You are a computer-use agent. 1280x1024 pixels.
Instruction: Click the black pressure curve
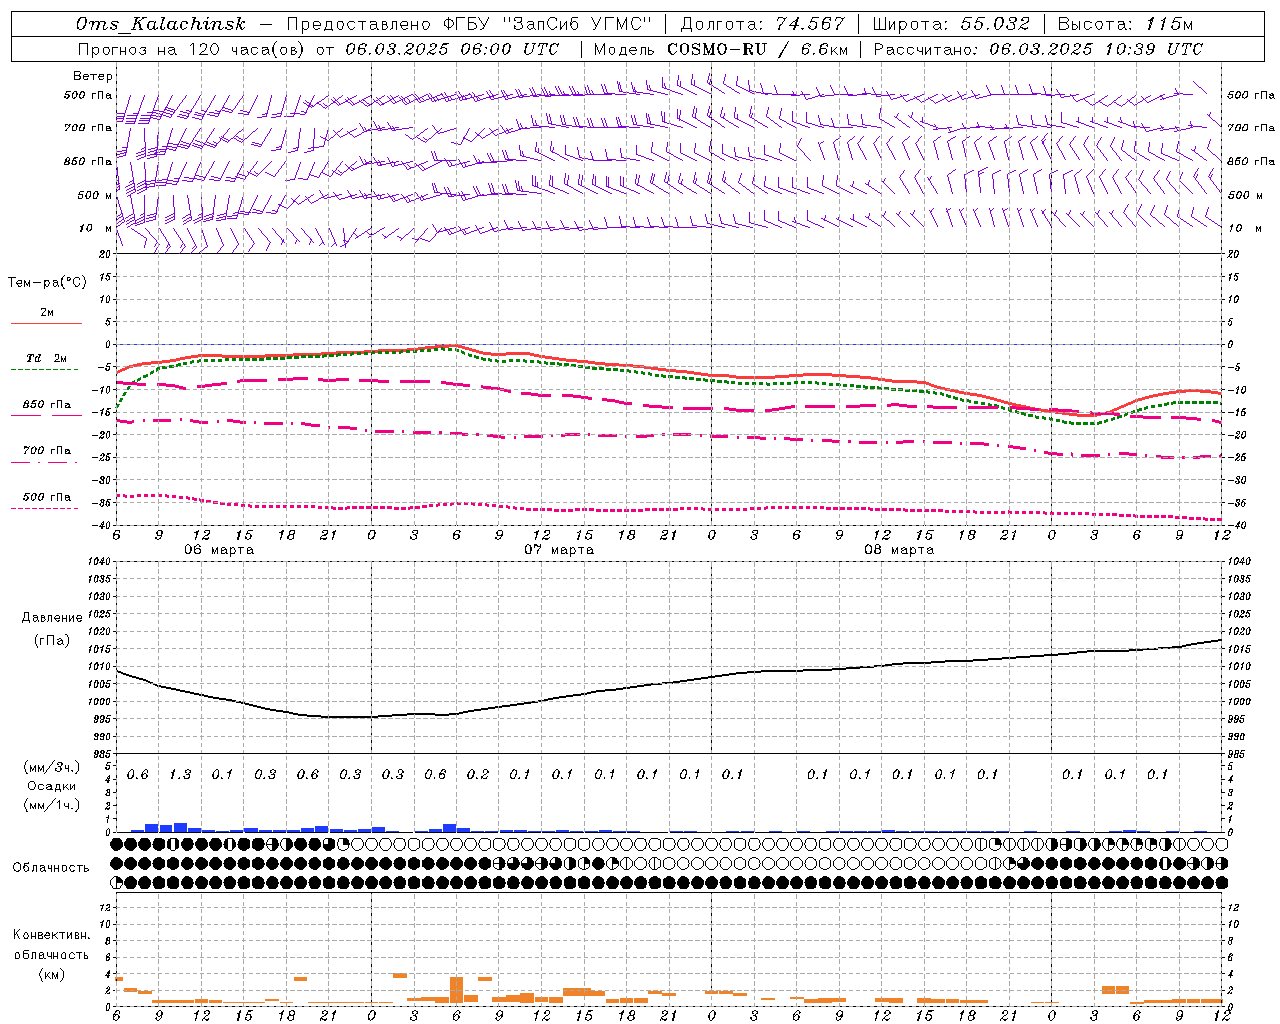point(669,682)
